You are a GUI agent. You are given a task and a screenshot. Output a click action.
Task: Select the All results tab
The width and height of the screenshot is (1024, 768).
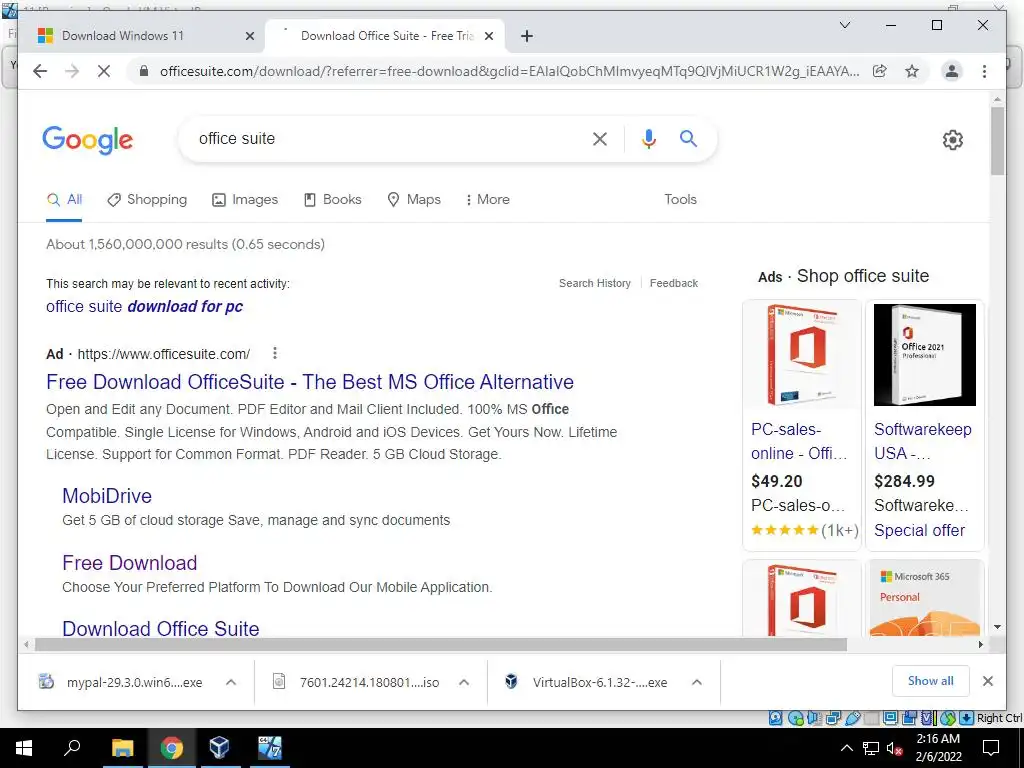(64, 200)
